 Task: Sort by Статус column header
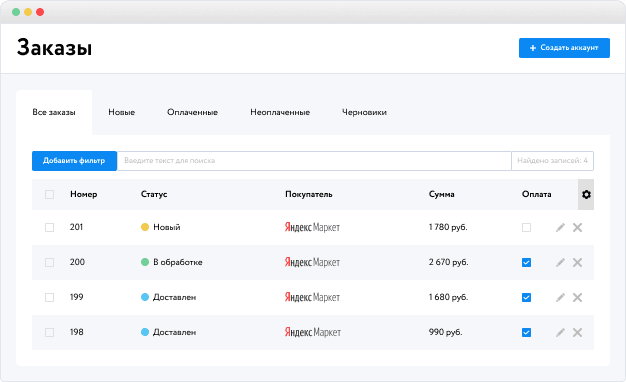coord(154,194)
